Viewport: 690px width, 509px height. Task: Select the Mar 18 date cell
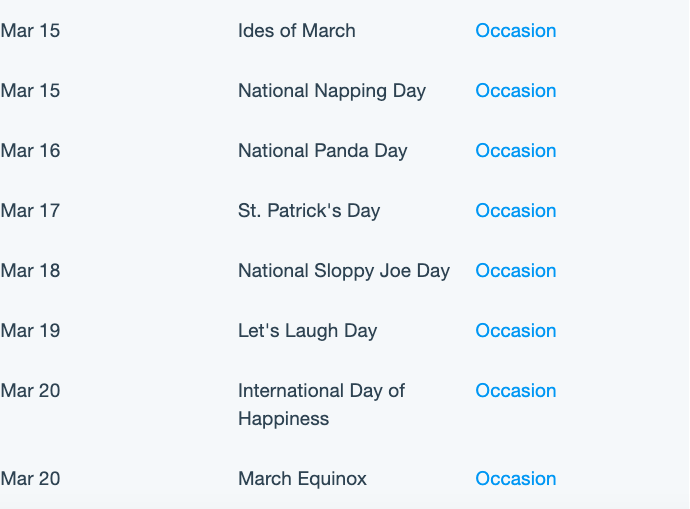pos(30,271)
